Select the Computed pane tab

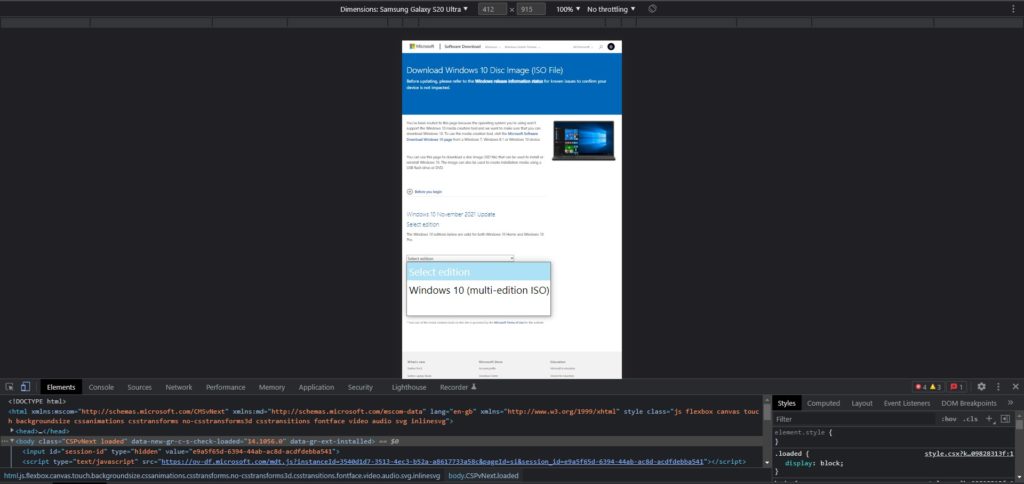pyautogui.click(x=824, y=403)
